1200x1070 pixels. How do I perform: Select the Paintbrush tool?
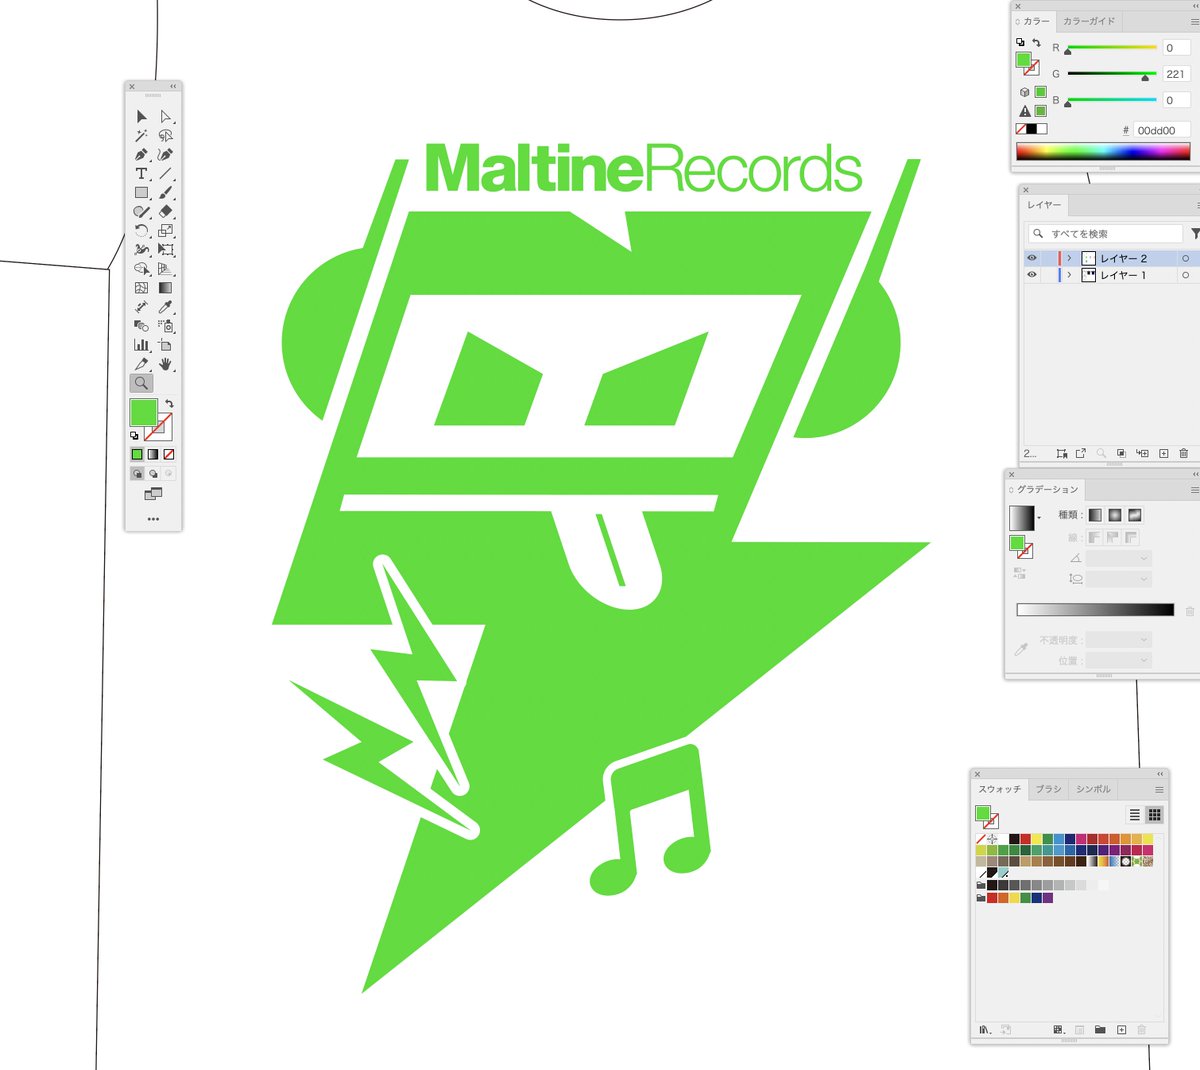tap(166, 193)
